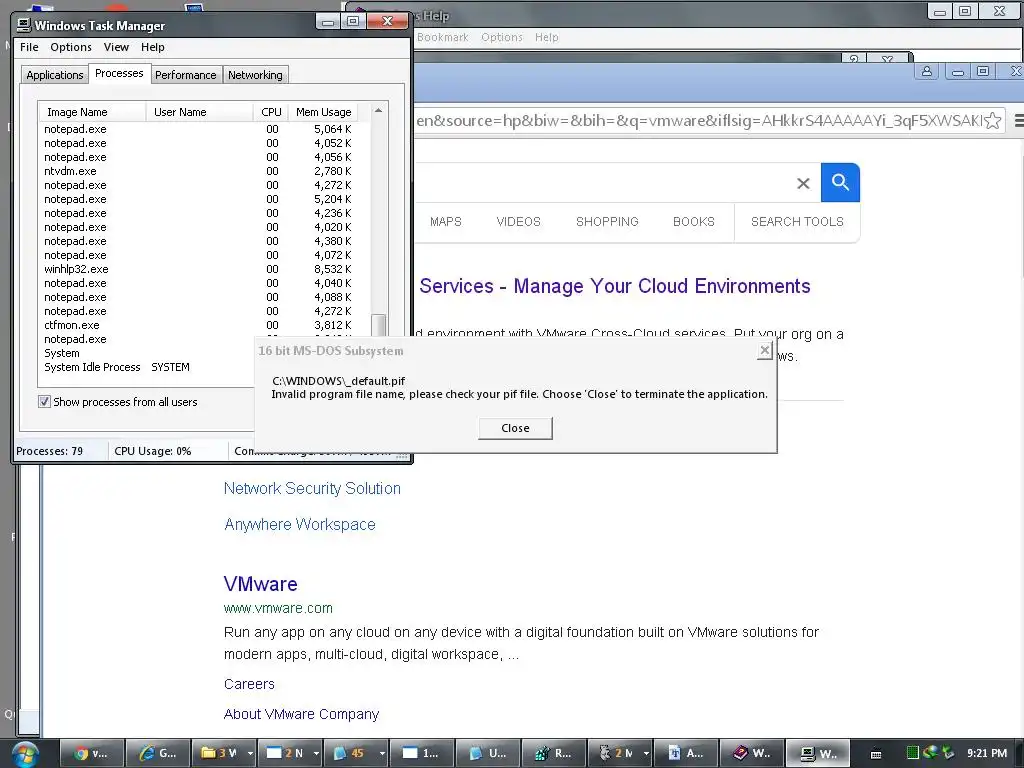
Task: Select the winhlp32.exe process row
Action: click(x=204, y=269)
